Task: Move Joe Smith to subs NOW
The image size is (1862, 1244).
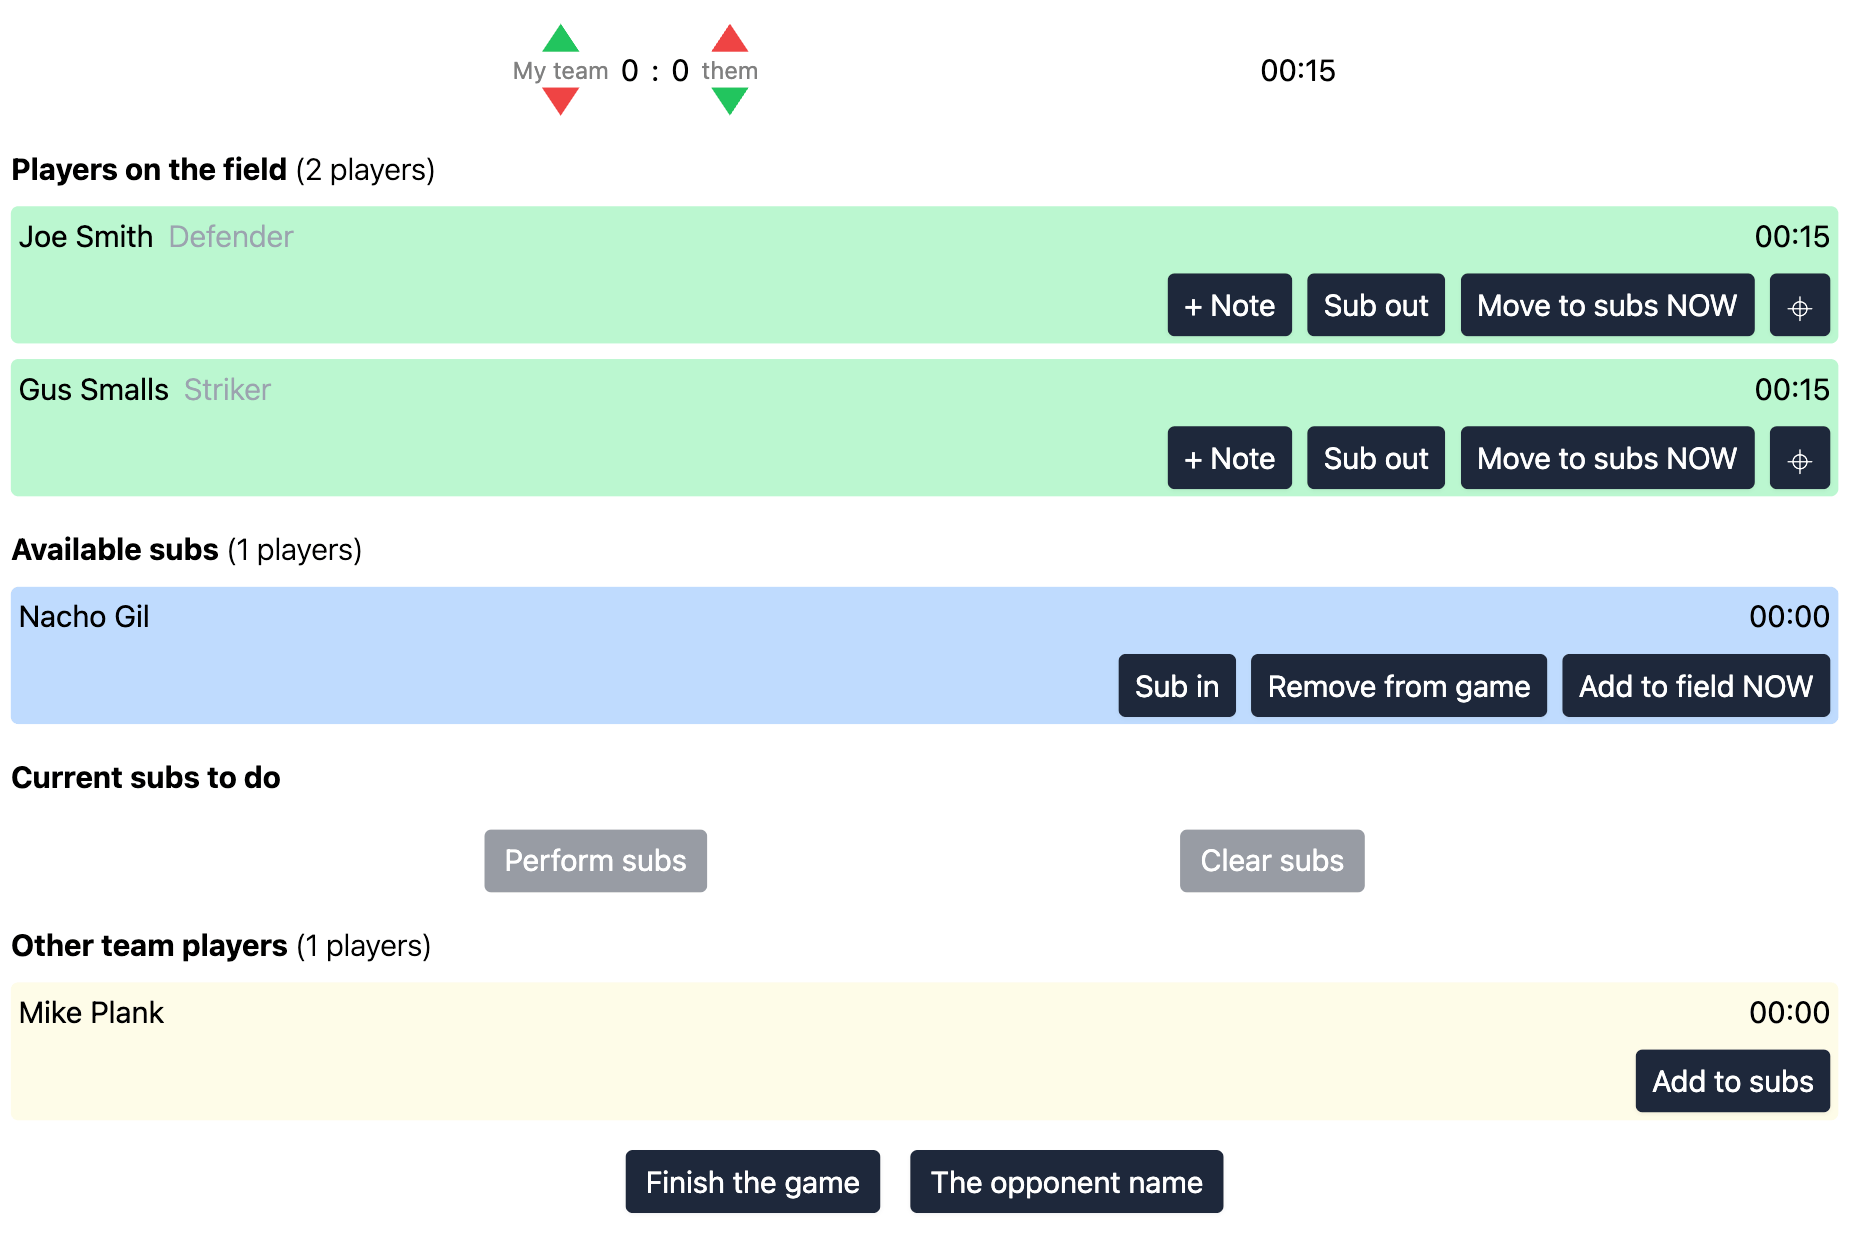Action: click(x=1606, y=306)
